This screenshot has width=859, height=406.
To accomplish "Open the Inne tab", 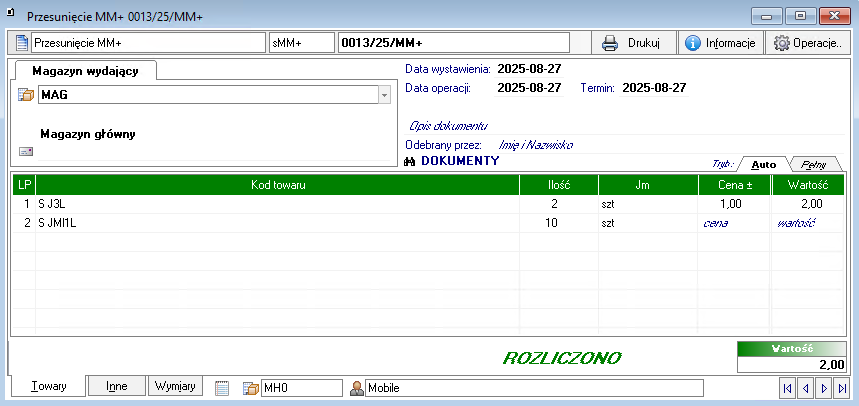I will point(116,386).
